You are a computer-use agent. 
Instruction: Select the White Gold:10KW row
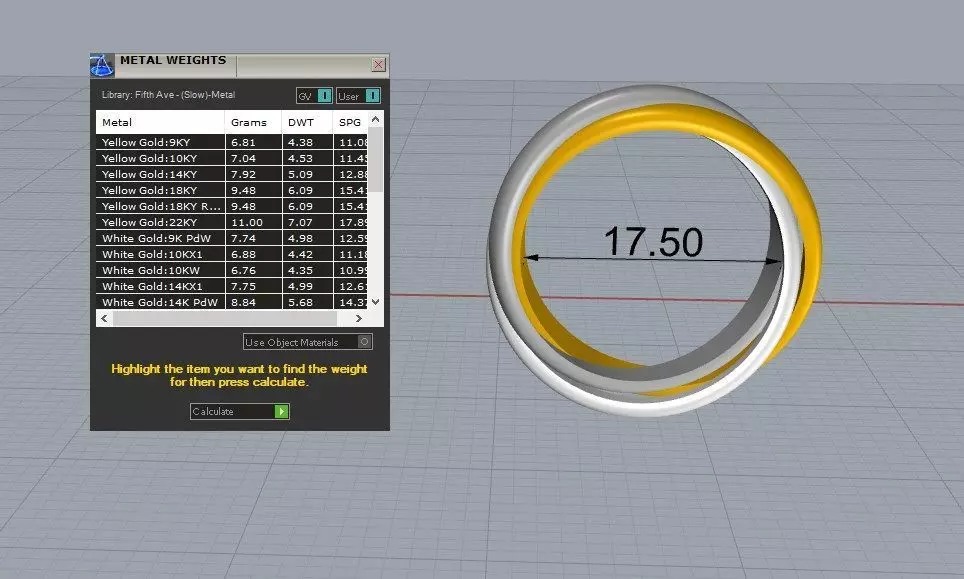click(x=232, y=270)
